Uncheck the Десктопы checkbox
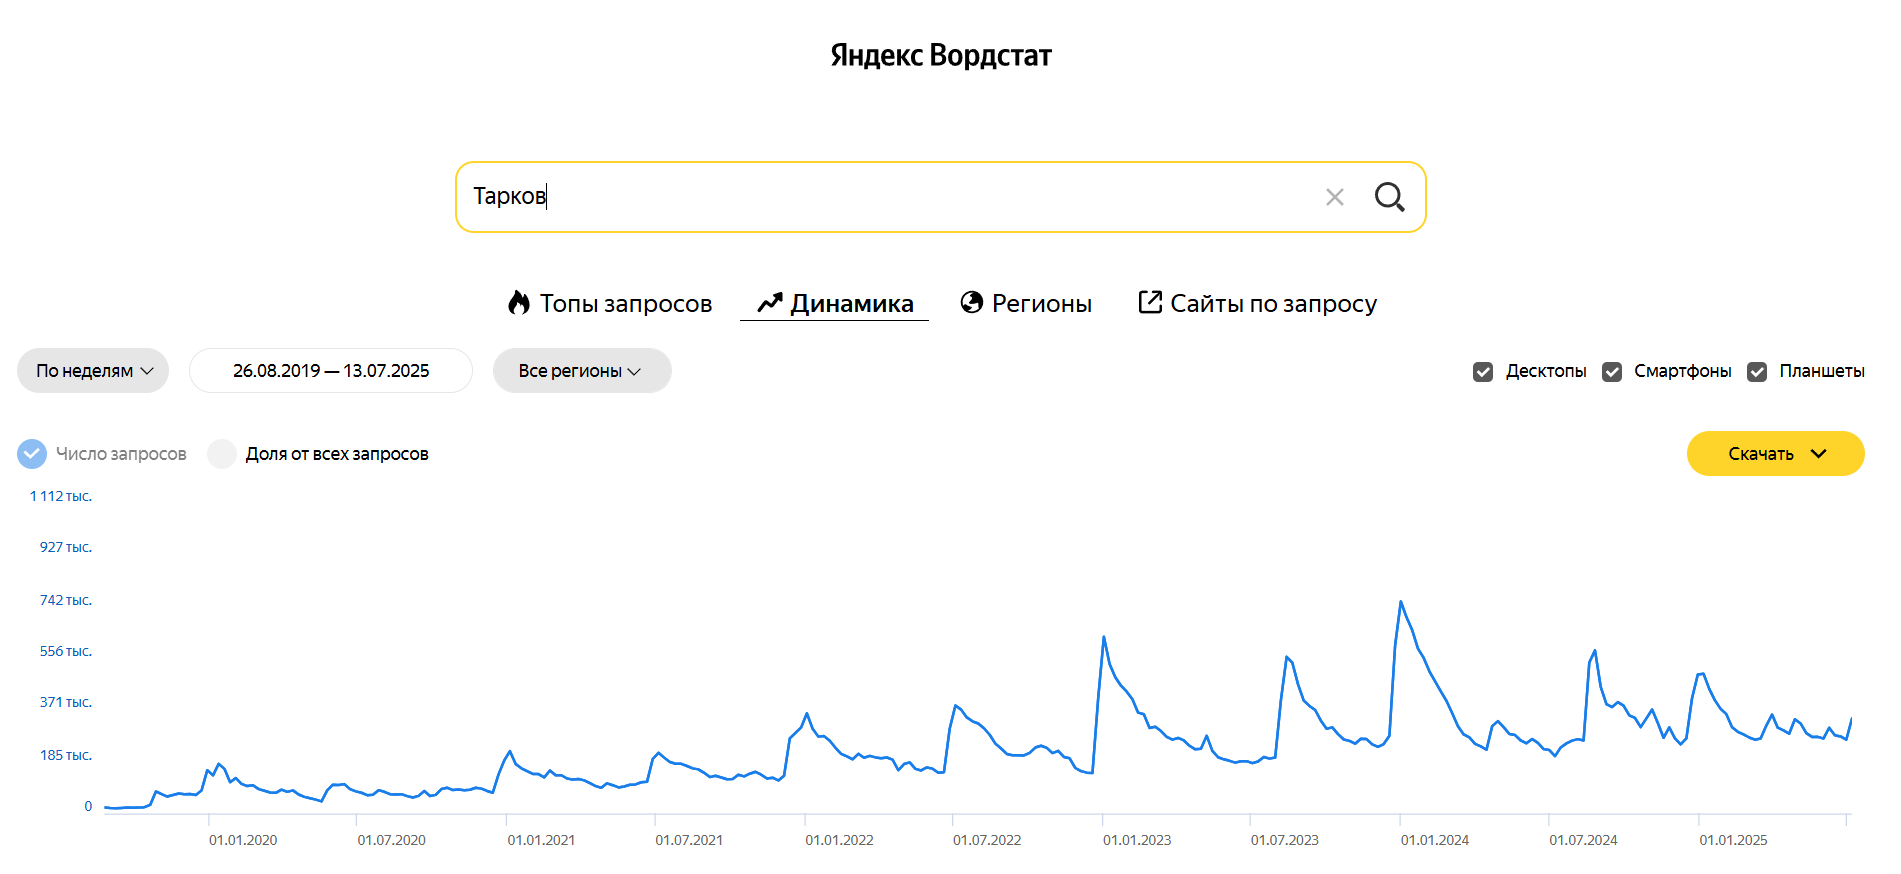 tap(1483, 372)
